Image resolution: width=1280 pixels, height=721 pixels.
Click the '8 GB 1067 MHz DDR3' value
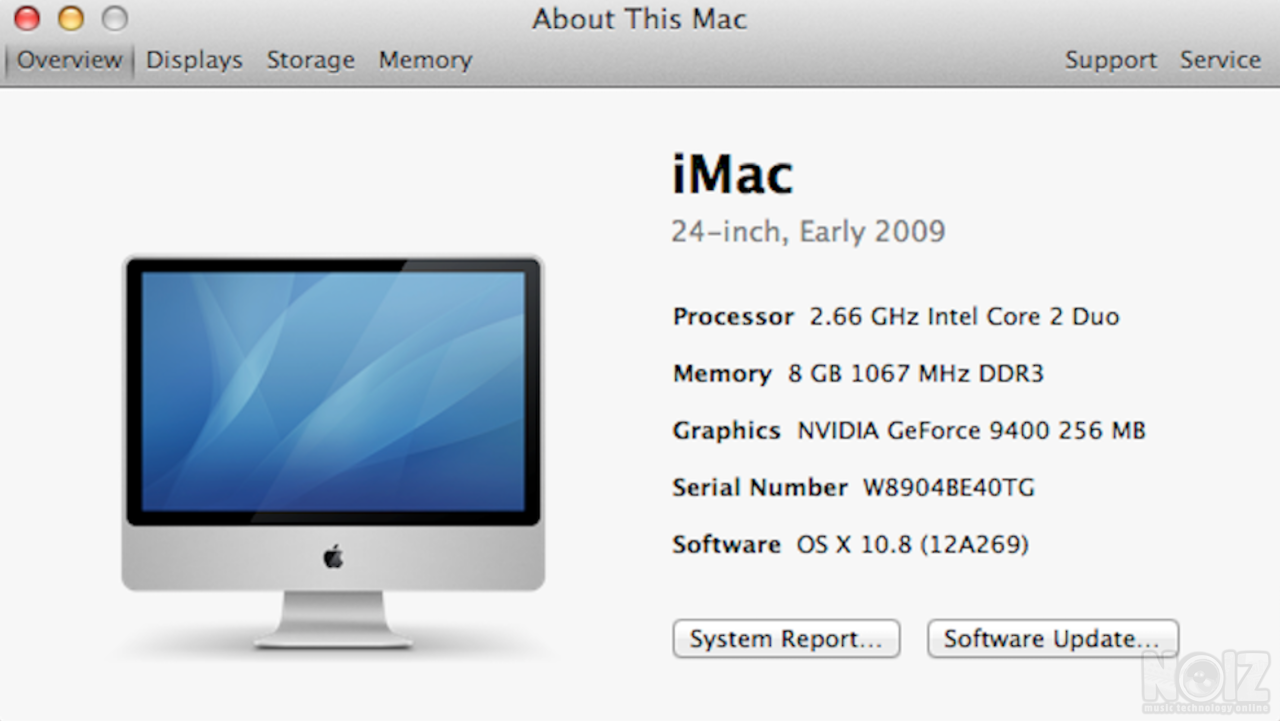click(x=915, y=374)
